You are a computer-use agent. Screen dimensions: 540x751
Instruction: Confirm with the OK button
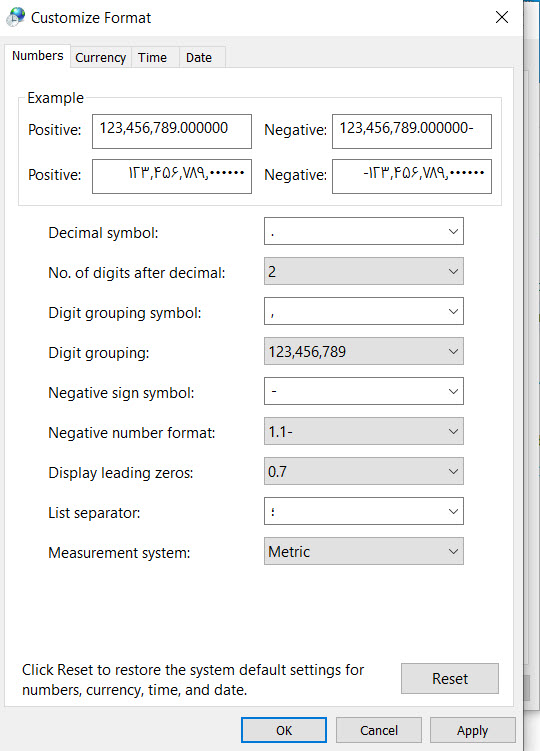click(x=284, y=730)
